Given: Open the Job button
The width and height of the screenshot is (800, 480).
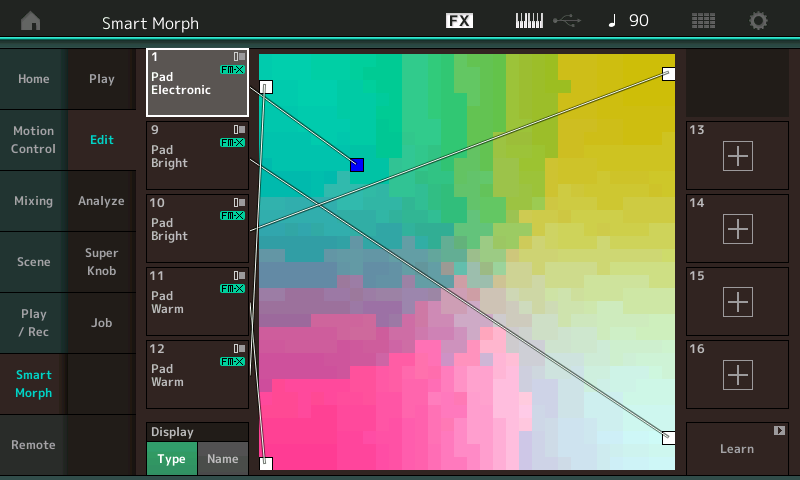Looking at the screenshot, I should click(x=101, y=323).
